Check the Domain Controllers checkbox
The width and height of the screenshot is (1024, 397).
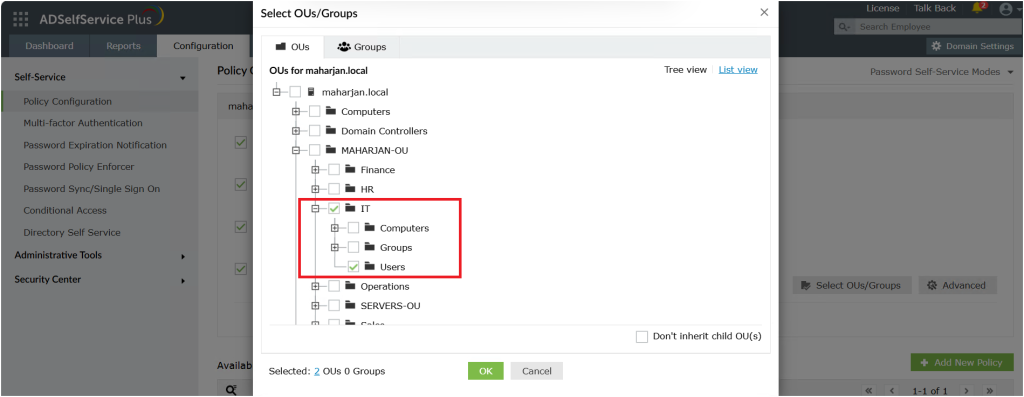coord(315,131)
